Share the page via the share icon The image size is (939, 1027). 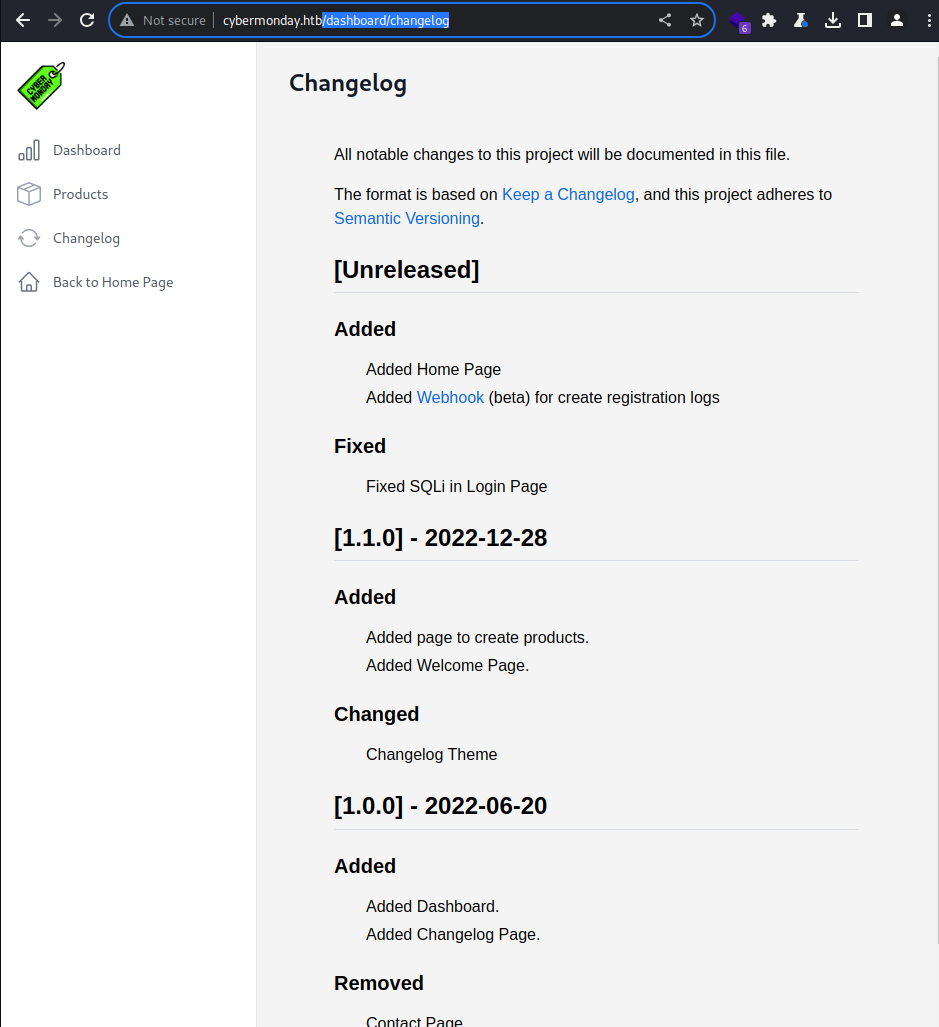[x=665, y=20]
